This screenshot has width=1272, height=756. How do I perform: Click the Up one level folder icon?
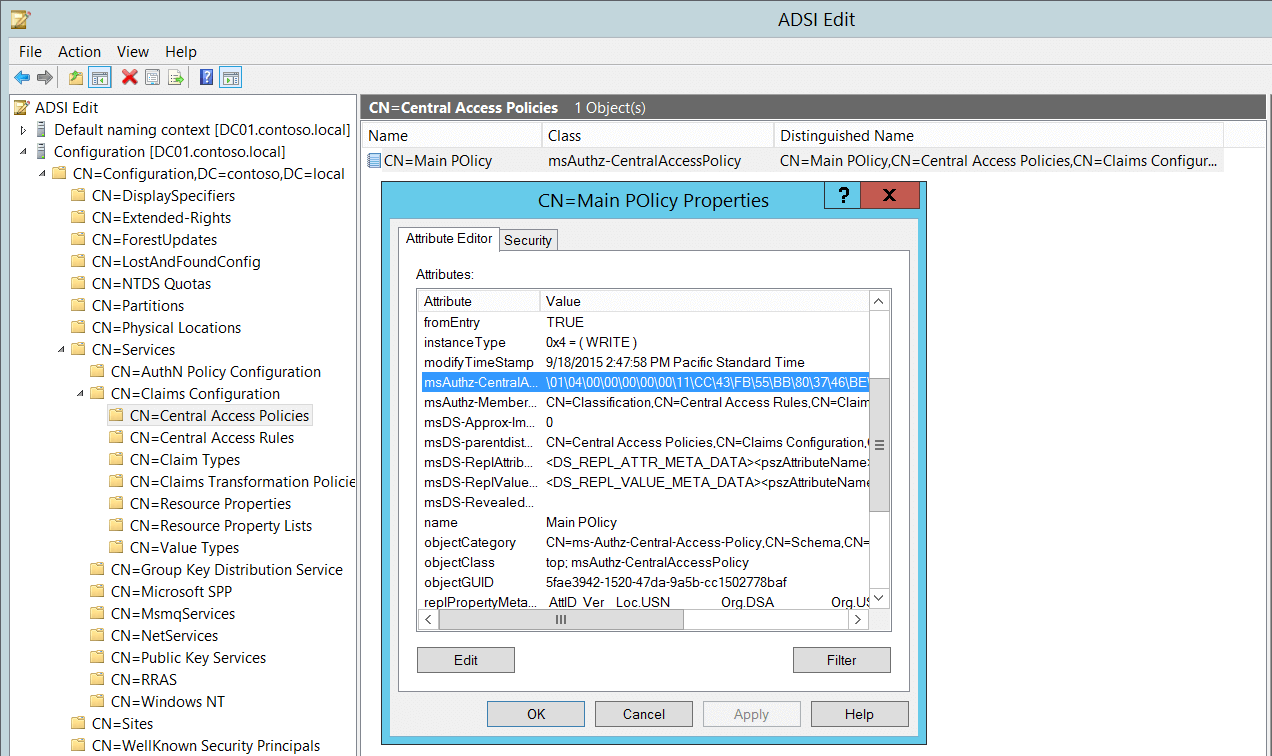point(76,78)
